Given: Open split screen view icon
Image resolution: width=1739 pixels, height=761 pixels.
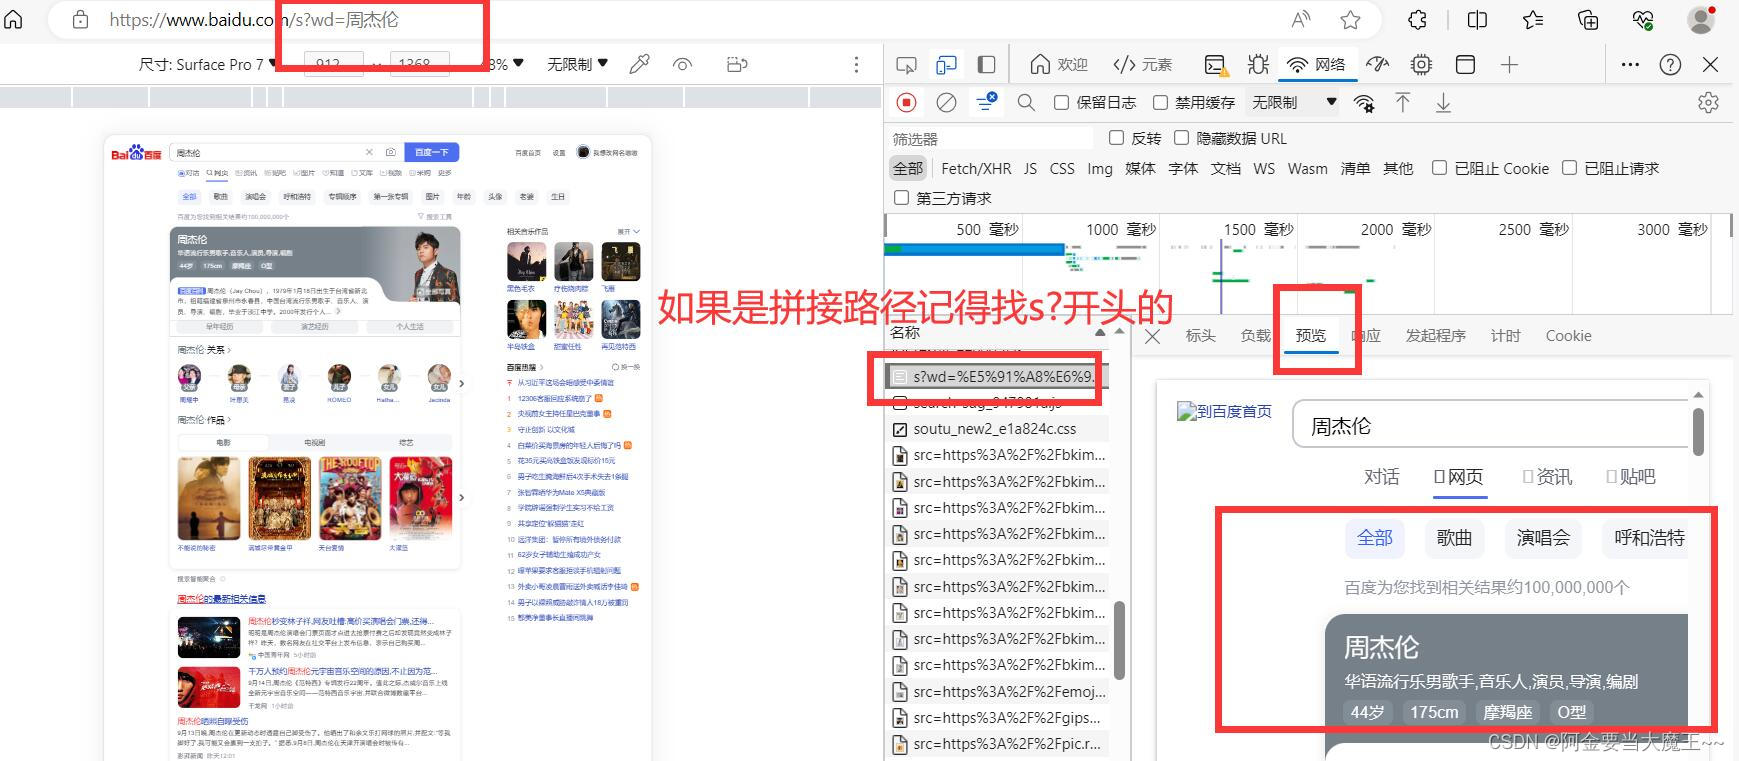Looking at the screenshot, I should click(x=1477, y=19).
